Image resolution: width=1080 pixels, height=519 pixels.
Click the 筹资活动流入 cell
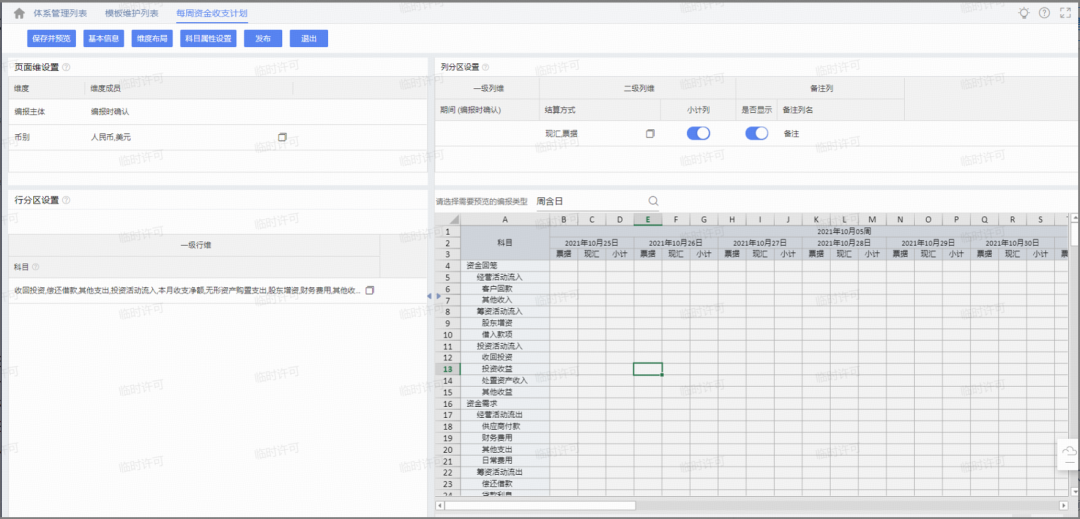tap(505, 311)
